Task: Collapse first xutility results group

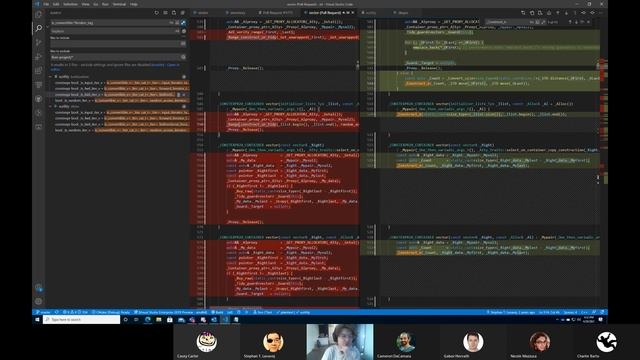Action: (51, 77)
